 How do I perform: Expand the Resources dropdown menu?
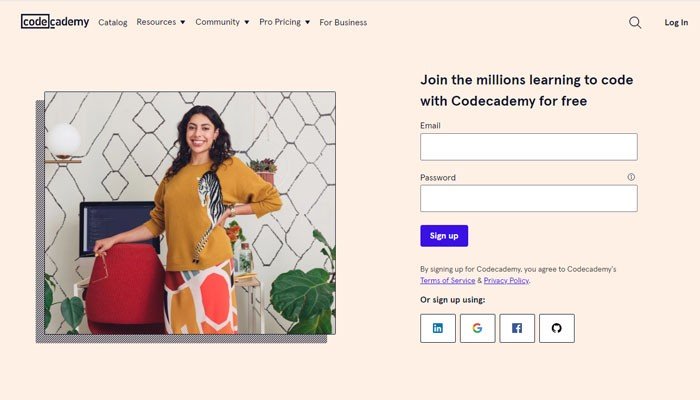pyautogui.click(x=161, y=22)
